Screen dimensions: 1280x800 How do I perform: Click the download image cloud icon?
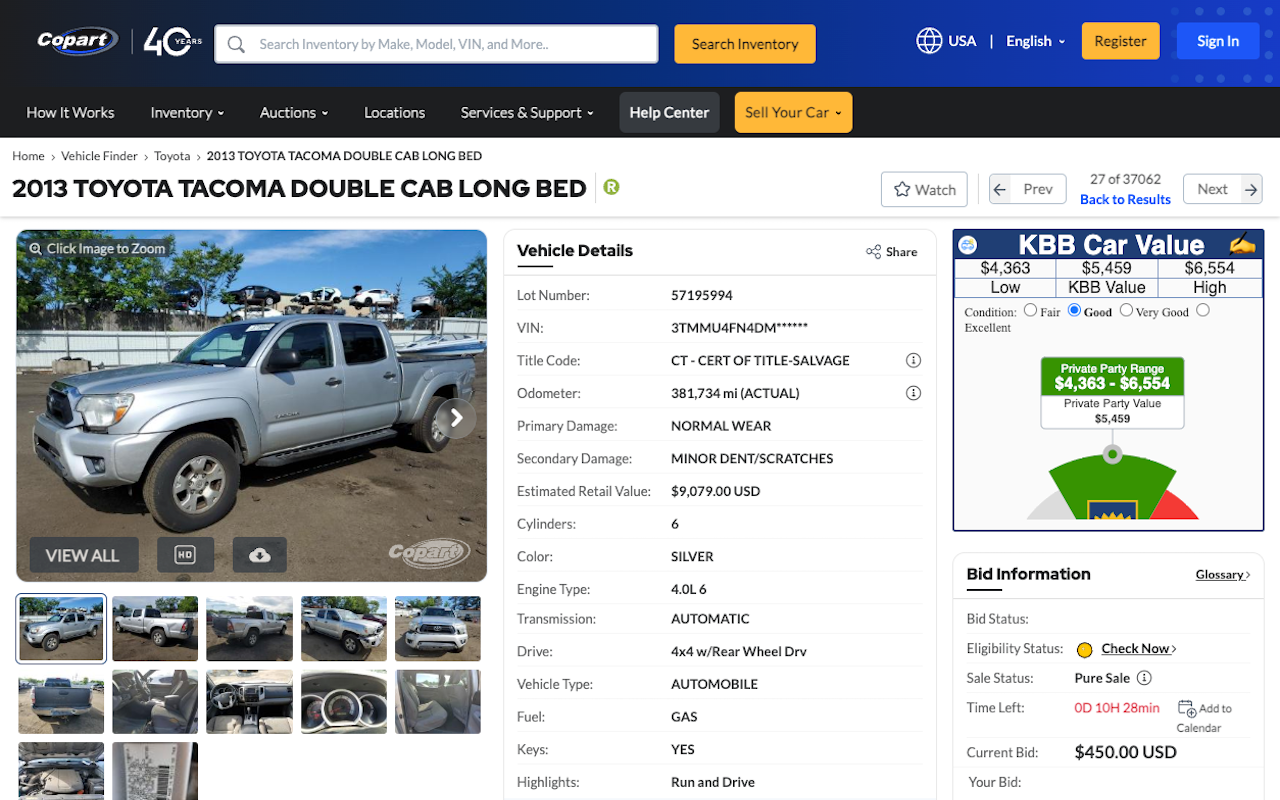click(260, 555)
